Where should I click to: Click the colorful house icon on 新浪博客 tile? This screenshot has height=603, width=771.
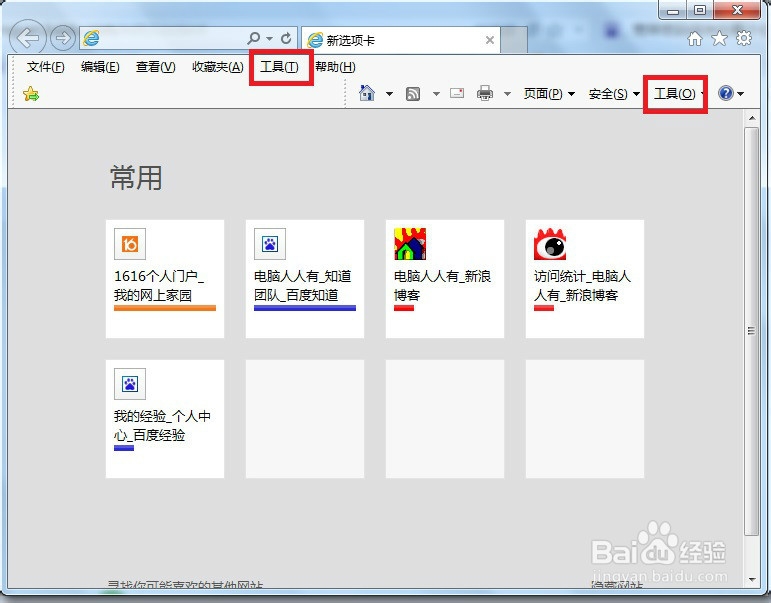click(x=410, y=244)
